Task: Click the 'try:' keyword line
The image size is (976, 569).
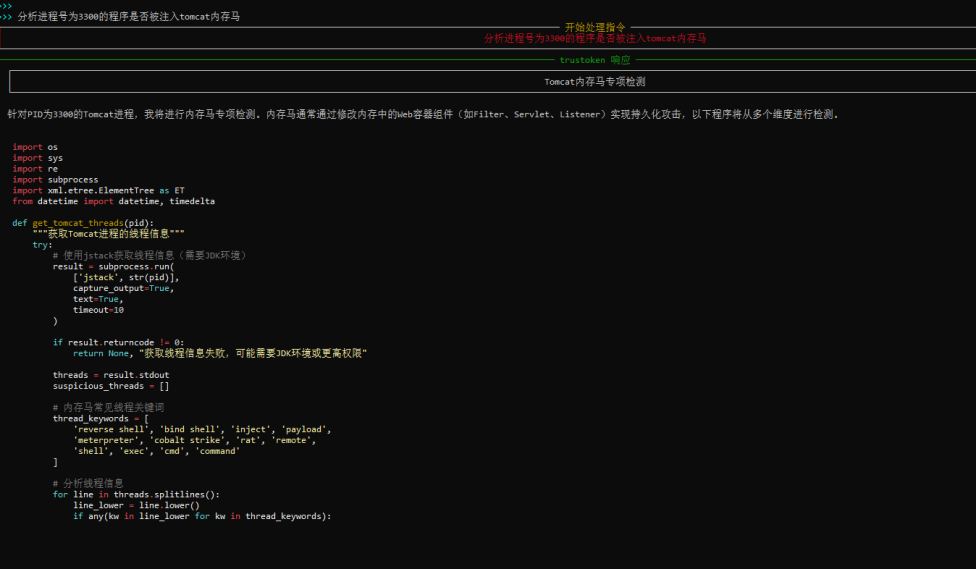Action: point(42,245)
